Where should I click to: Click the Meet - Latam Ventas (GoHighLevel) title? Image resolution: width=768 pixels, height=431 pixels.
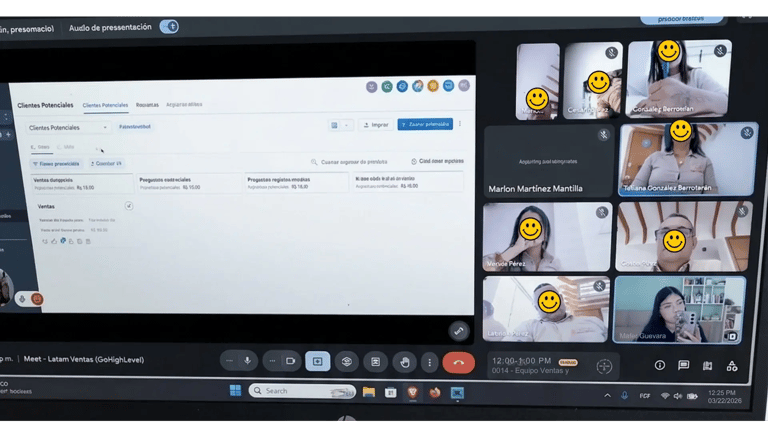(84, 359)
